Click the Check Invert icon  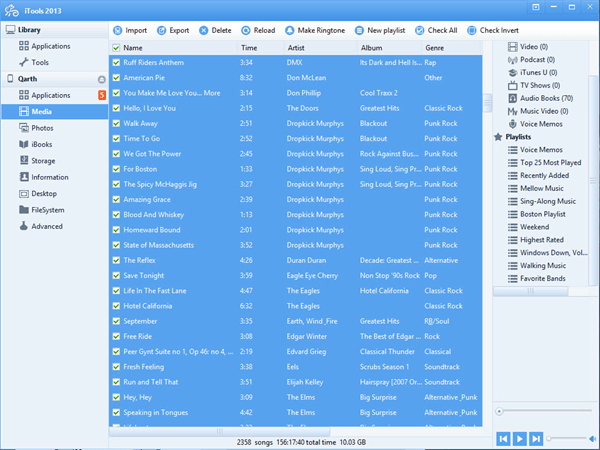[472, 30]
